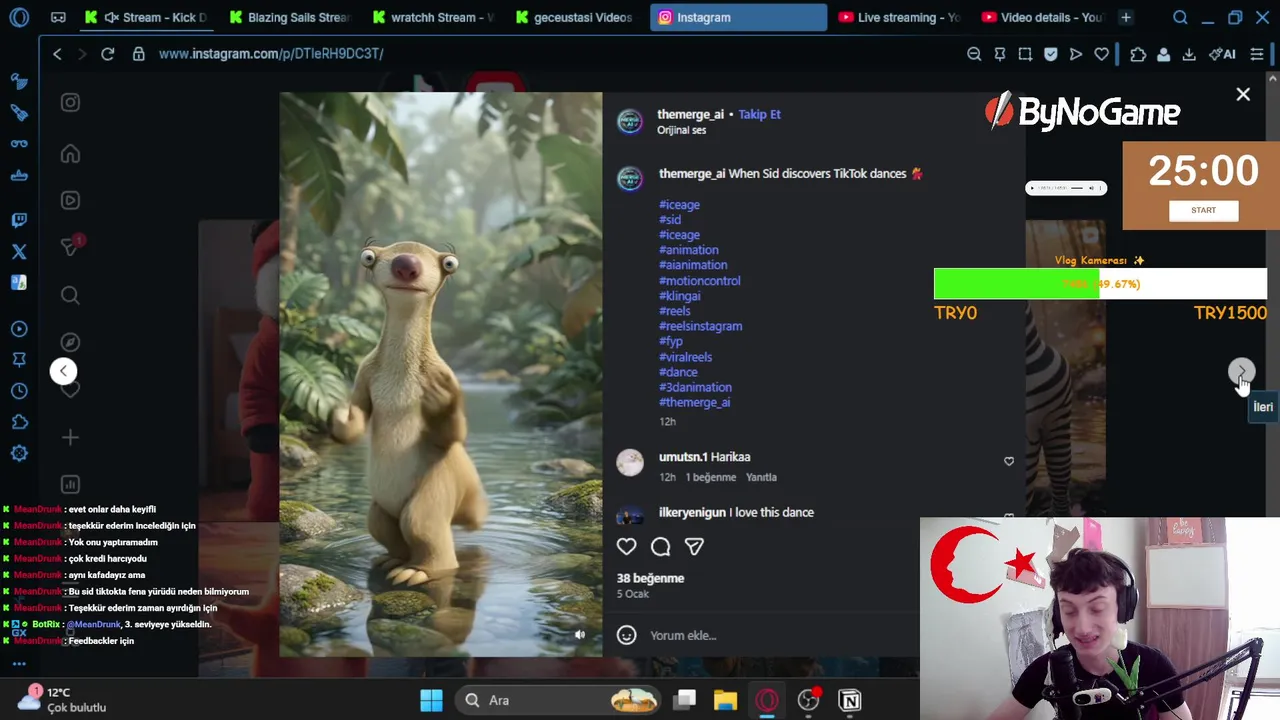Screen dimensions: 1280x720
Task: Open the Twitch panel in Opera sidebar
Action: pyautogui.click(x=19, y=220)
